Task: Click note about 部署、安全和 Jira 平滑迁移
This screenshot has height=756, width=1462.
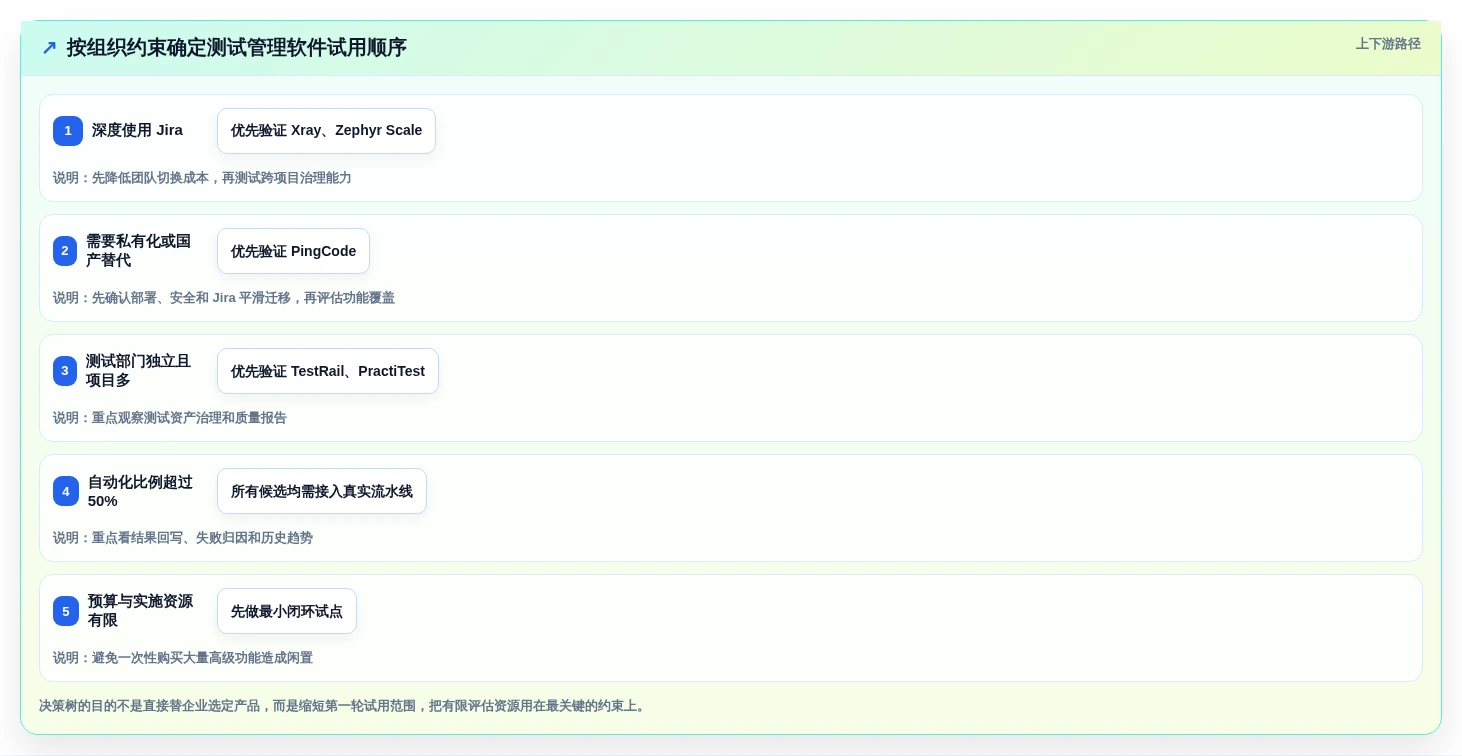Action: [x=224, y=298]
